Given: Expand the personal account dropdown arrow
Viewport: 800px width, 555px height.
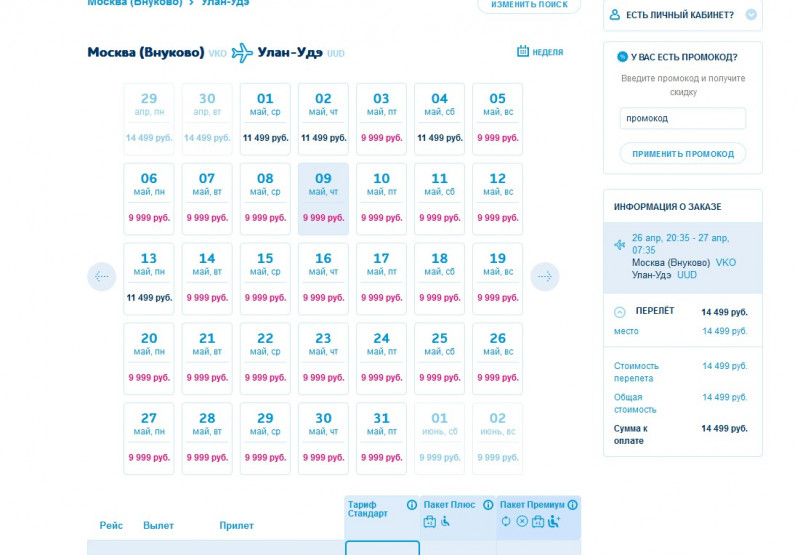Looking at the screenshot, I should tap(751, 14).
